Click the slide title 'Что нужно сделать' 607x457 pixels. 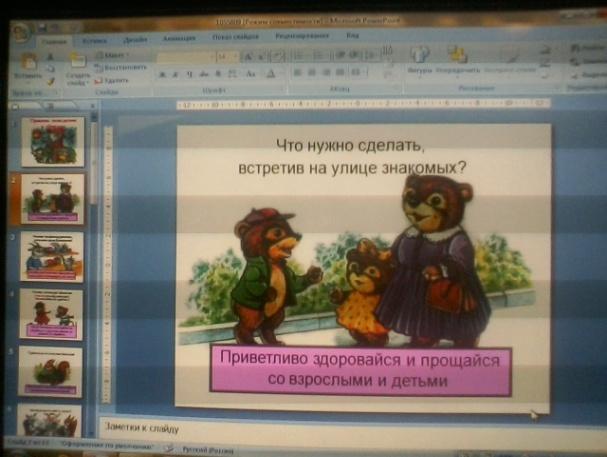pyautogui.click(x=351, y=157)
